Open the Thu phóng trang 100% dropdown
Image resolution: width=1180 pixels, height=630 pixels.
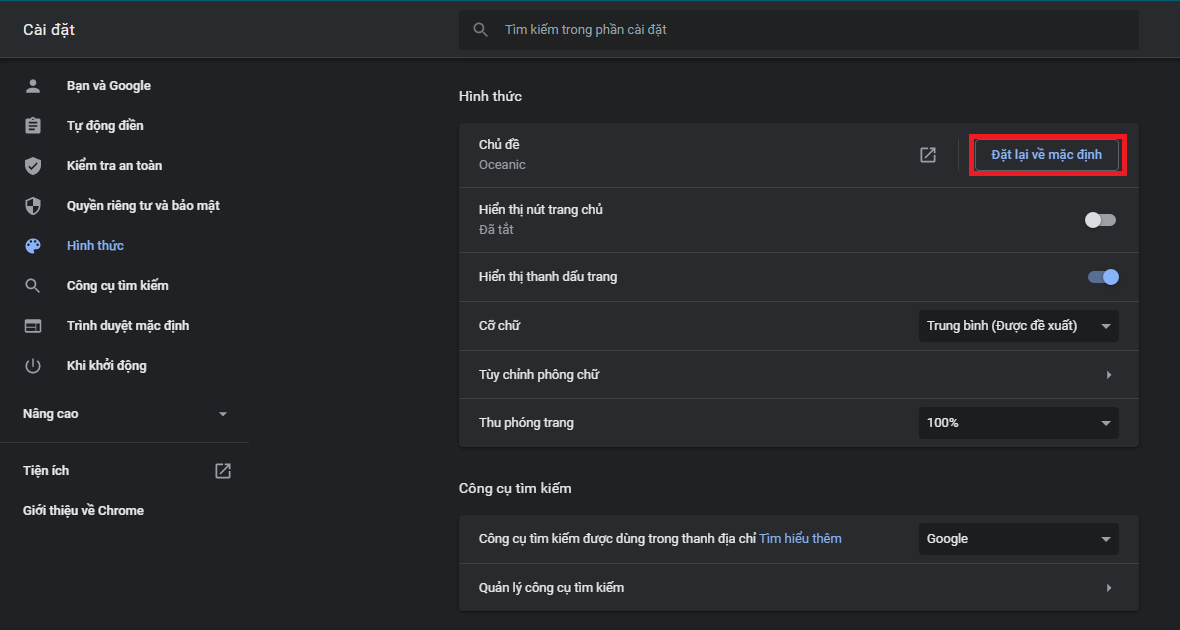click(1018, 423)
